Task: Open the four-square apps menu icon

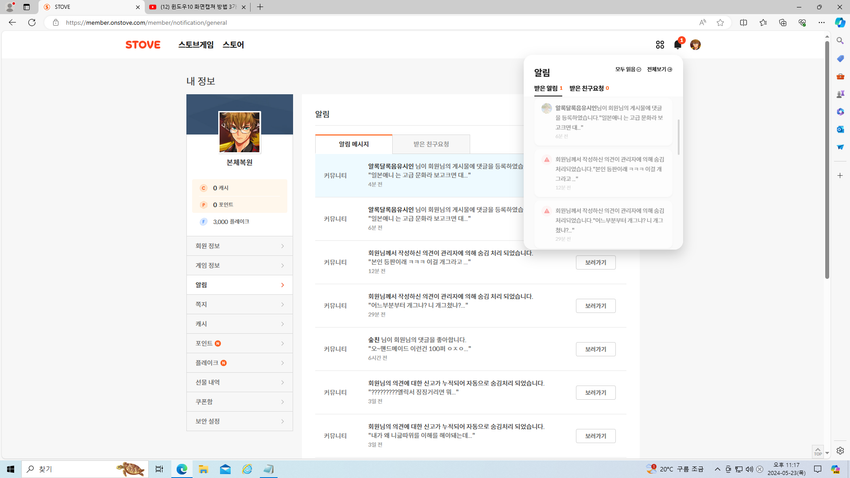Action: (x=660, y=45)
